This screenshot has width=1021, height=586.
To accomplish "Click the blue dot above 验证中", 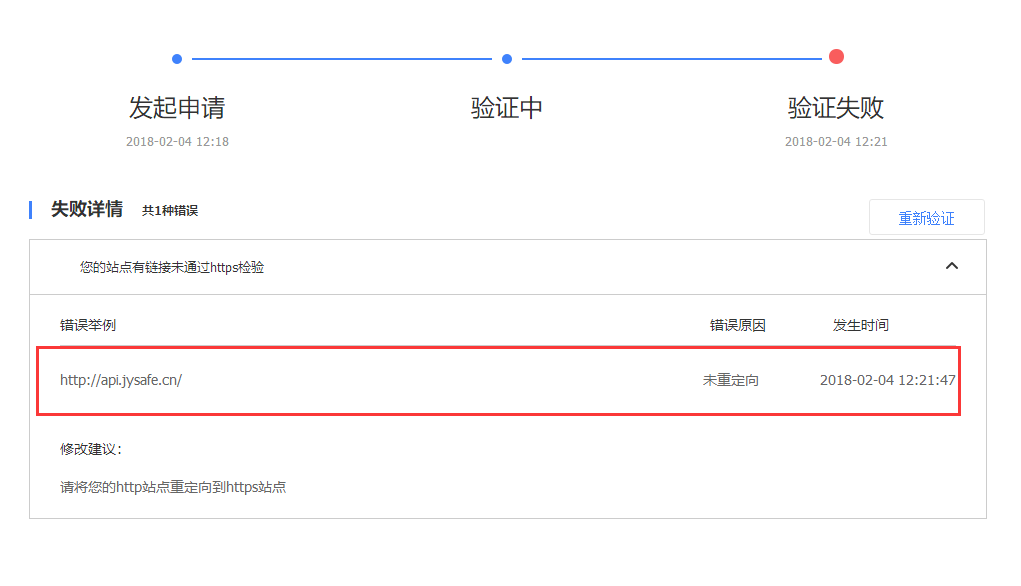I will (x=507, y=59).
